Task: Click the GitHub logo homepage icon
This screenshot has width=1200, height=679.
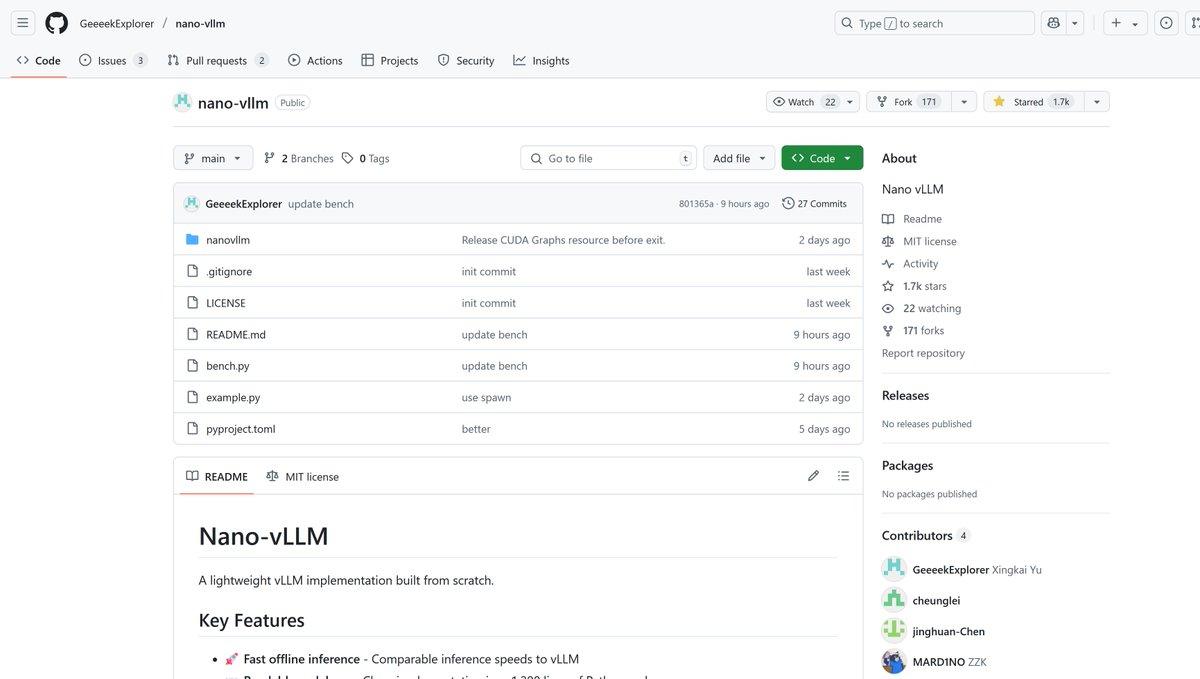Action: [x=57, y=23]
